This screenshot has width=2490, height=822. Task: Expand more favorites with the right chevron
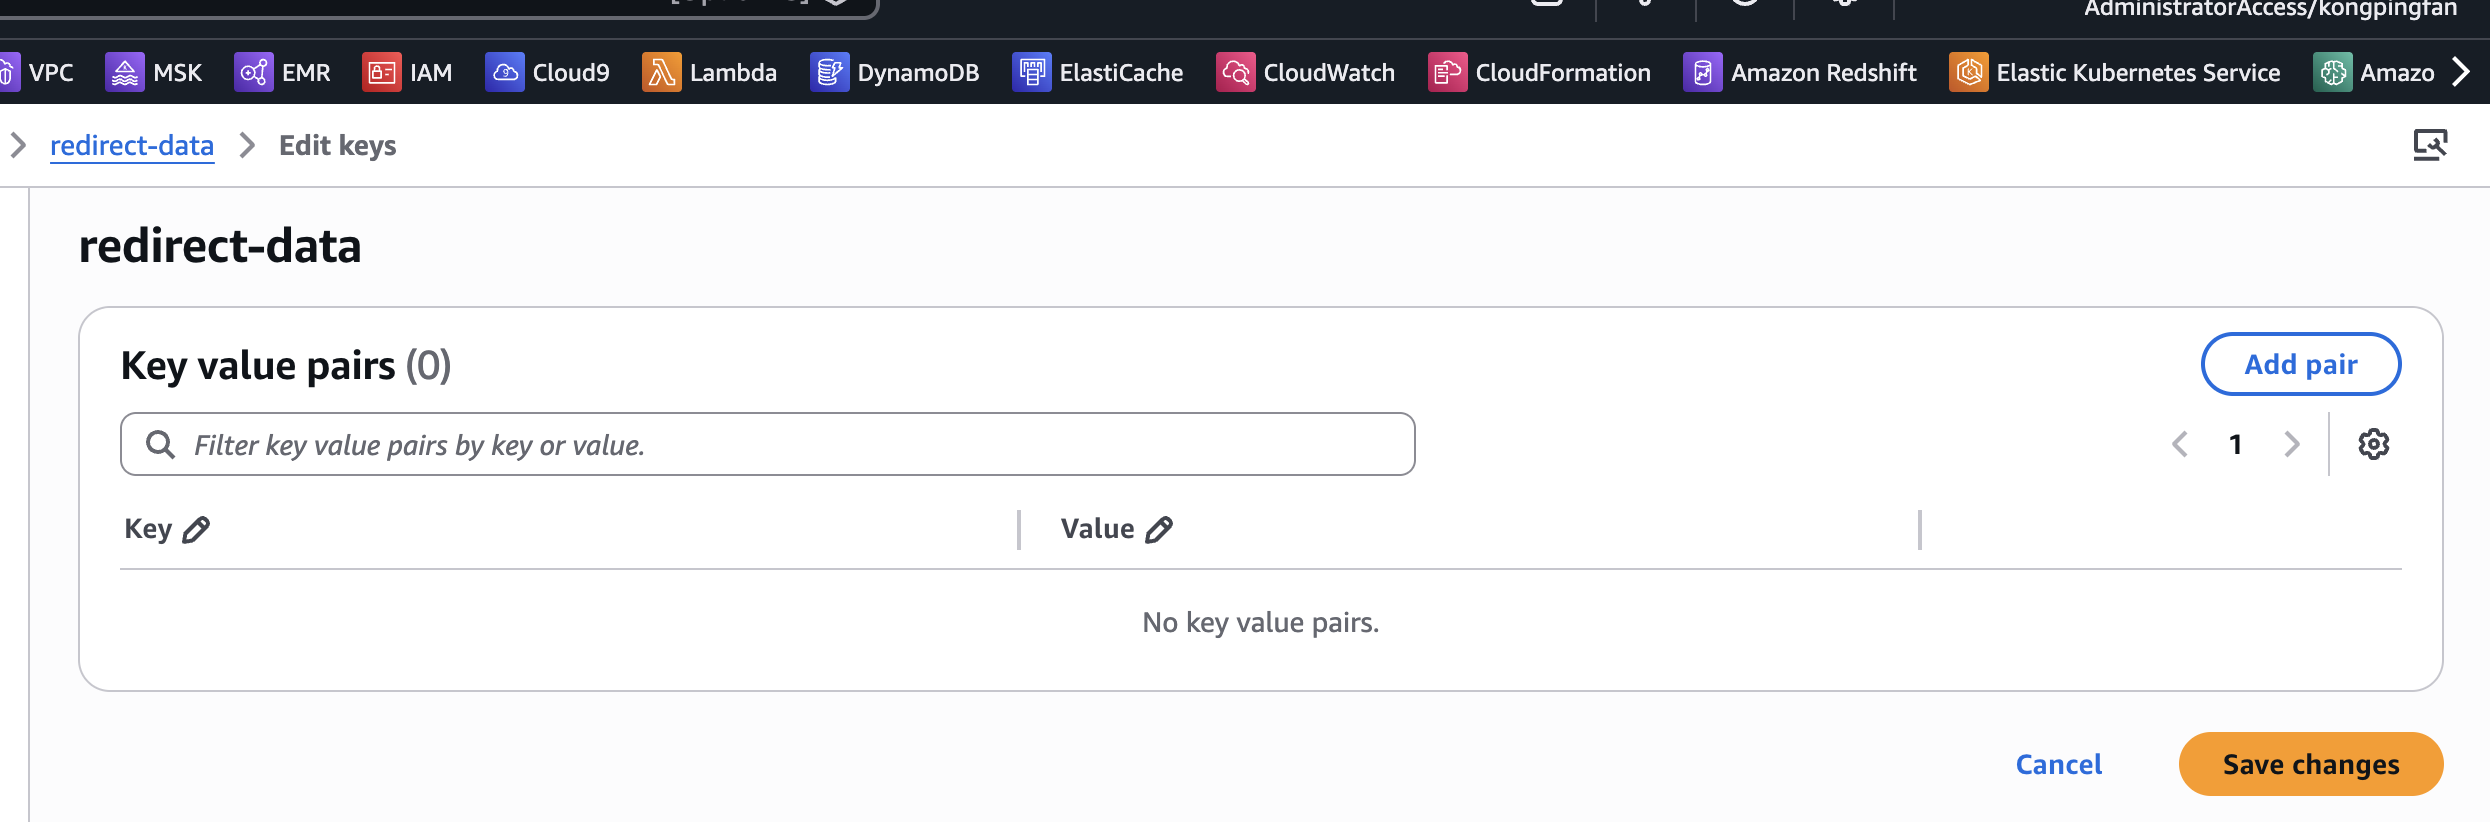coord(2461,72)
